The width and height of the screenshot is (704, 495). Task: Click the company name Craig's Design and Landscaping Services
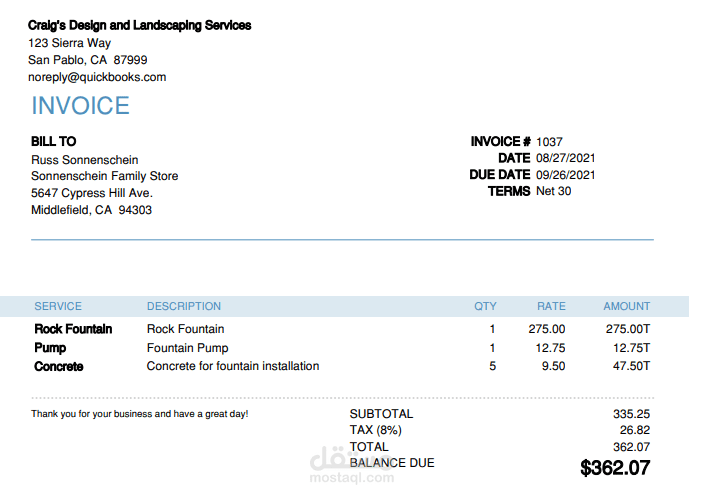click(140, 25)
